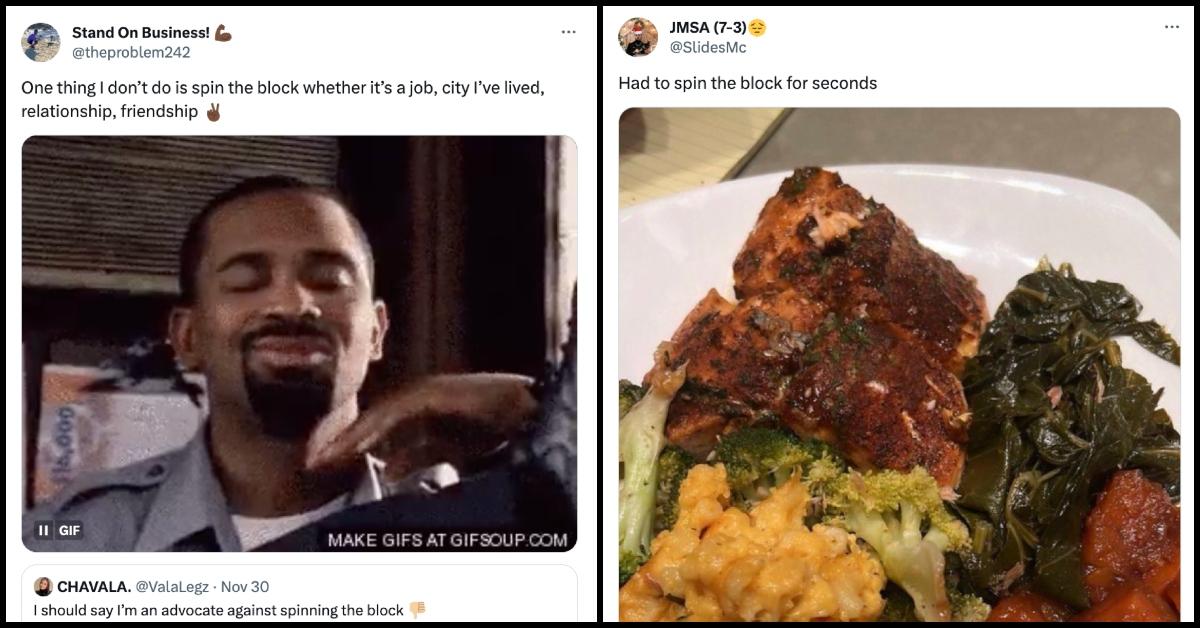
Task: Open more options on SlidesMc tweet
Action: click(x=1172, y=27)
